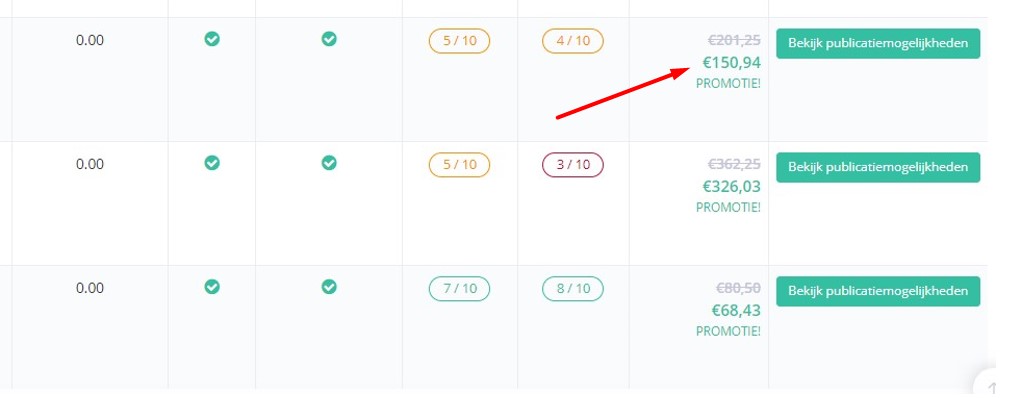
Task: Select the green 7 / 10 score badge
Action: click(459, 289)
